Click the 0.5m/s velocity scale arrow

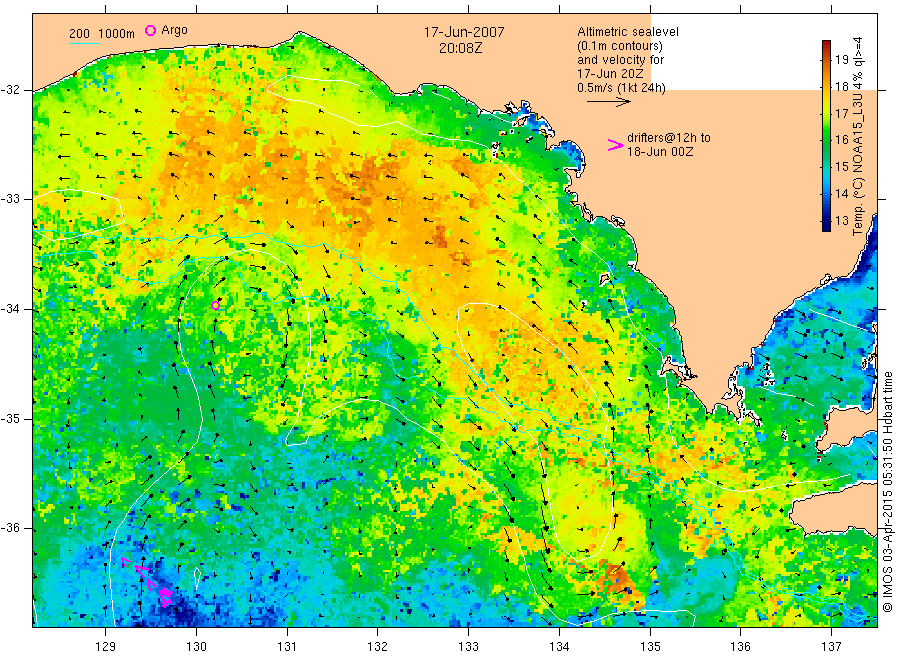tap(608, 102)
